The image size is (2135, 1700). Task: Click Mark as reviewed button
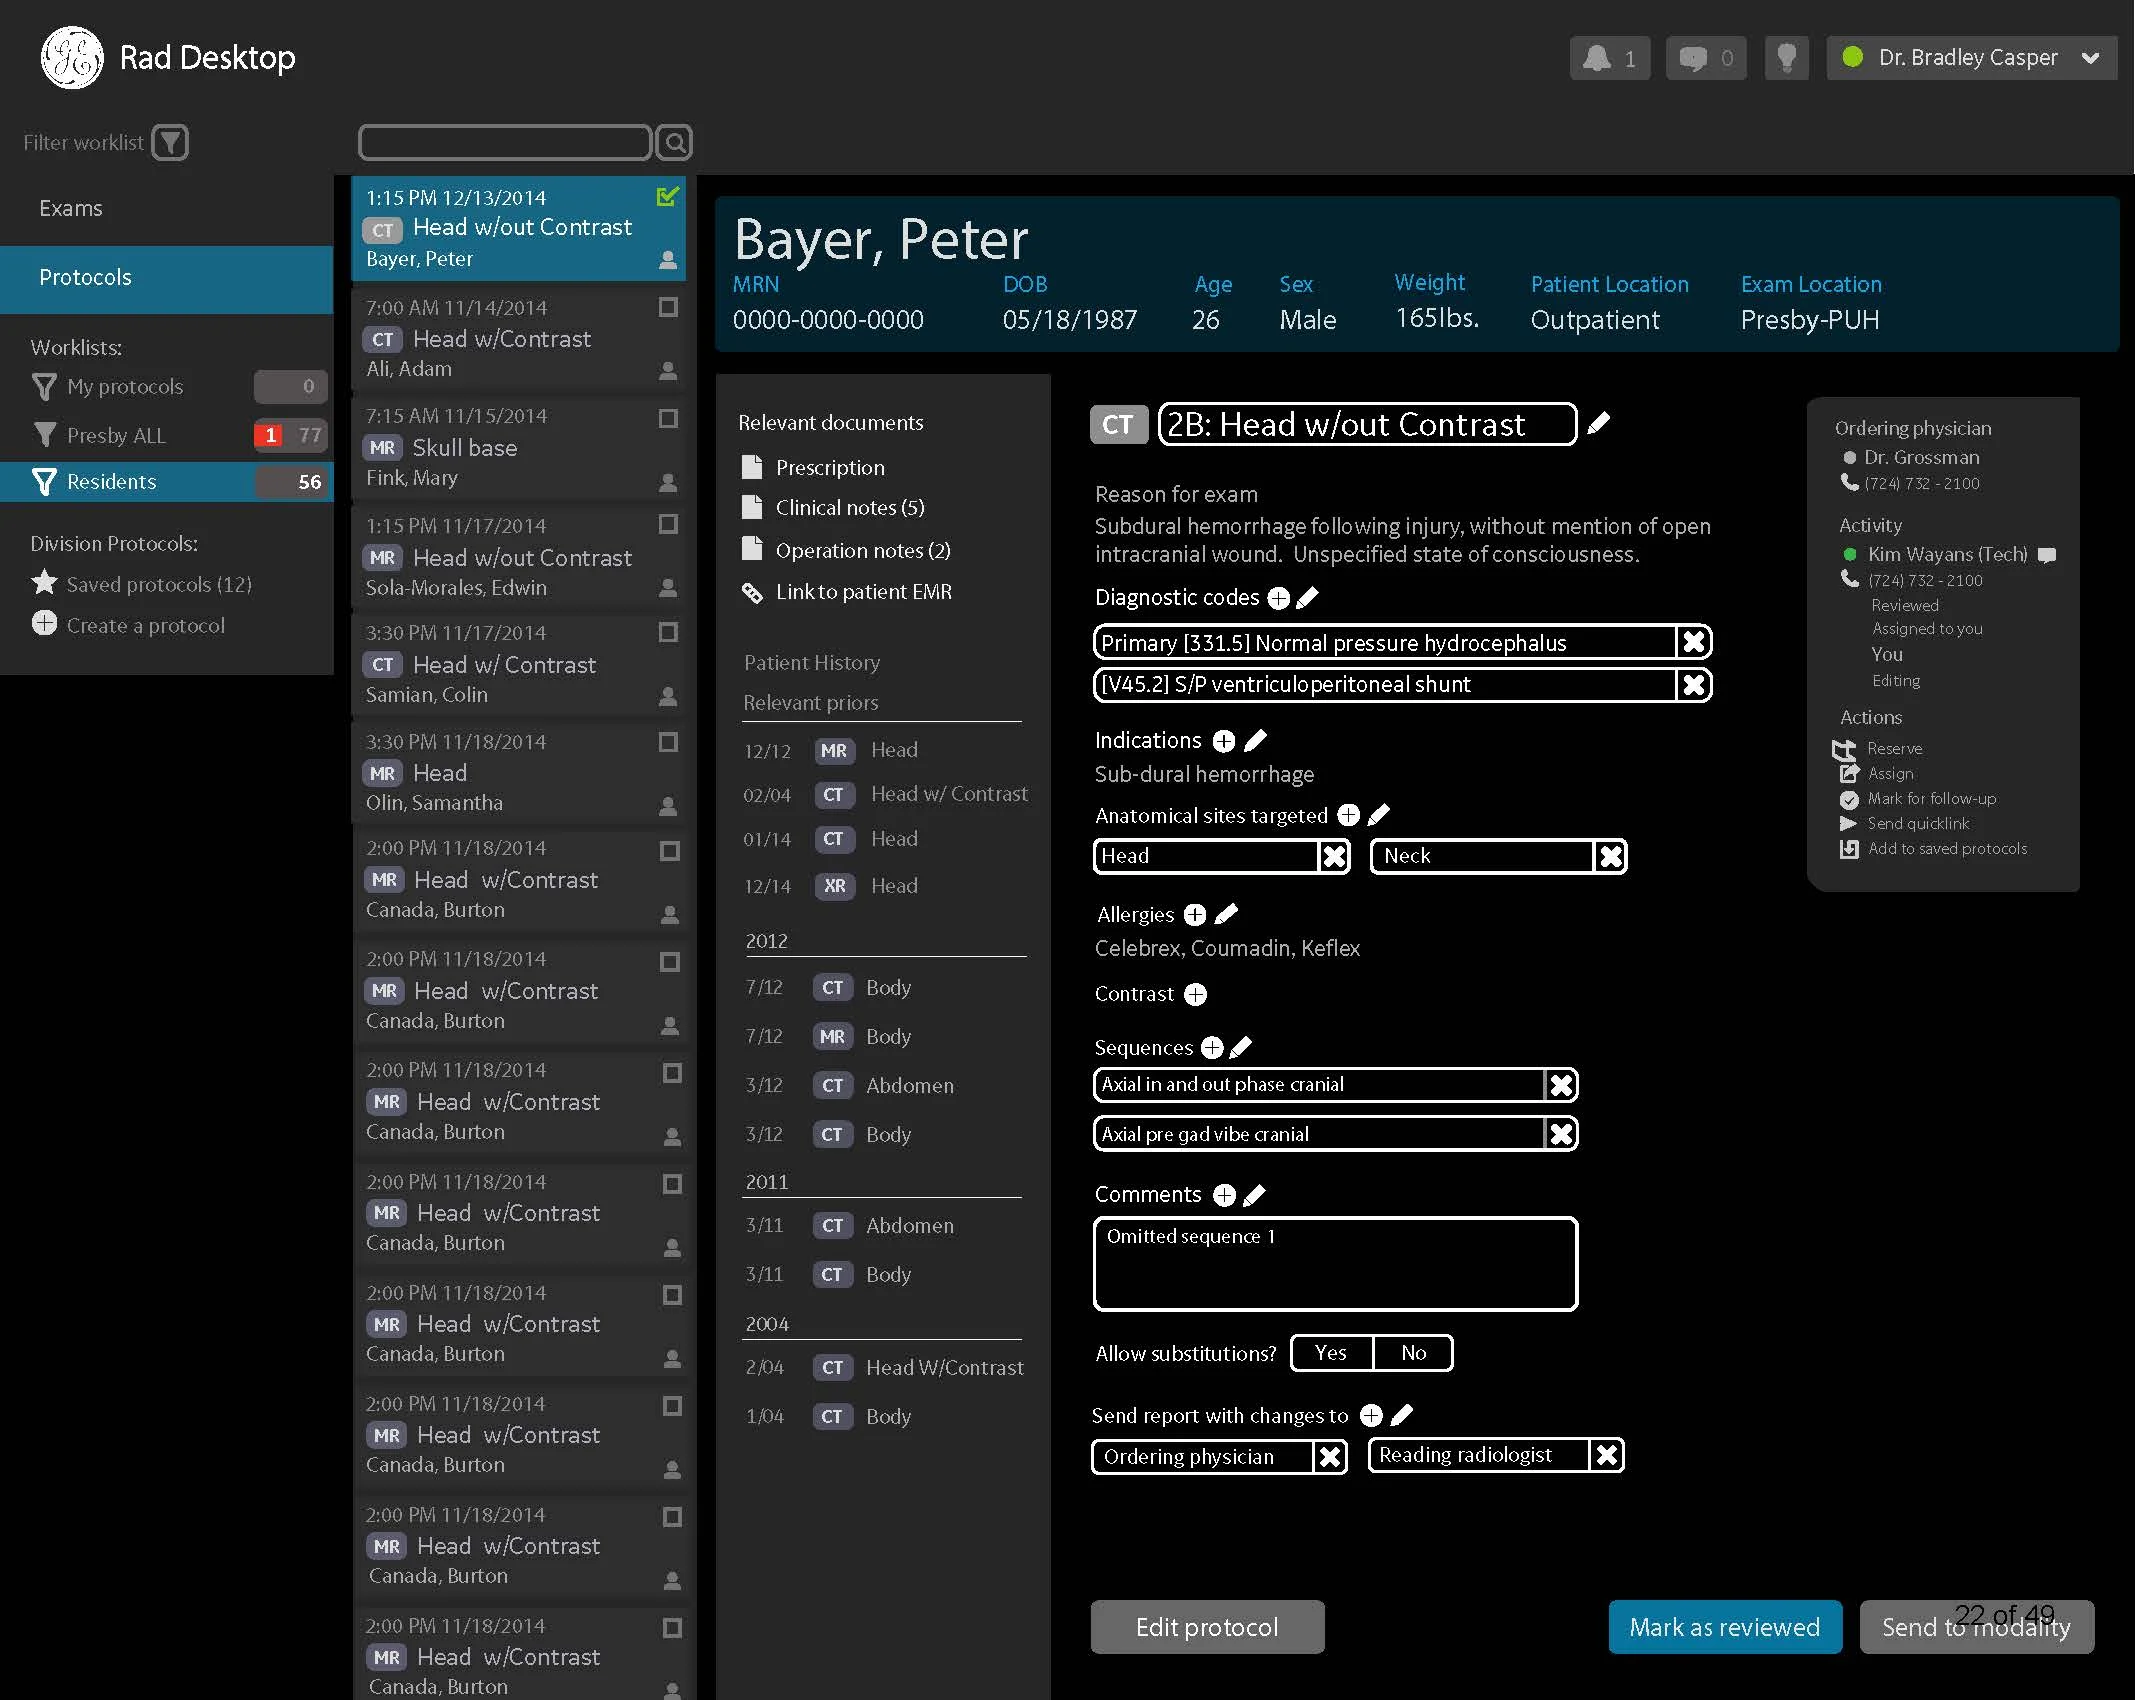click(x=1725, y=1627)
